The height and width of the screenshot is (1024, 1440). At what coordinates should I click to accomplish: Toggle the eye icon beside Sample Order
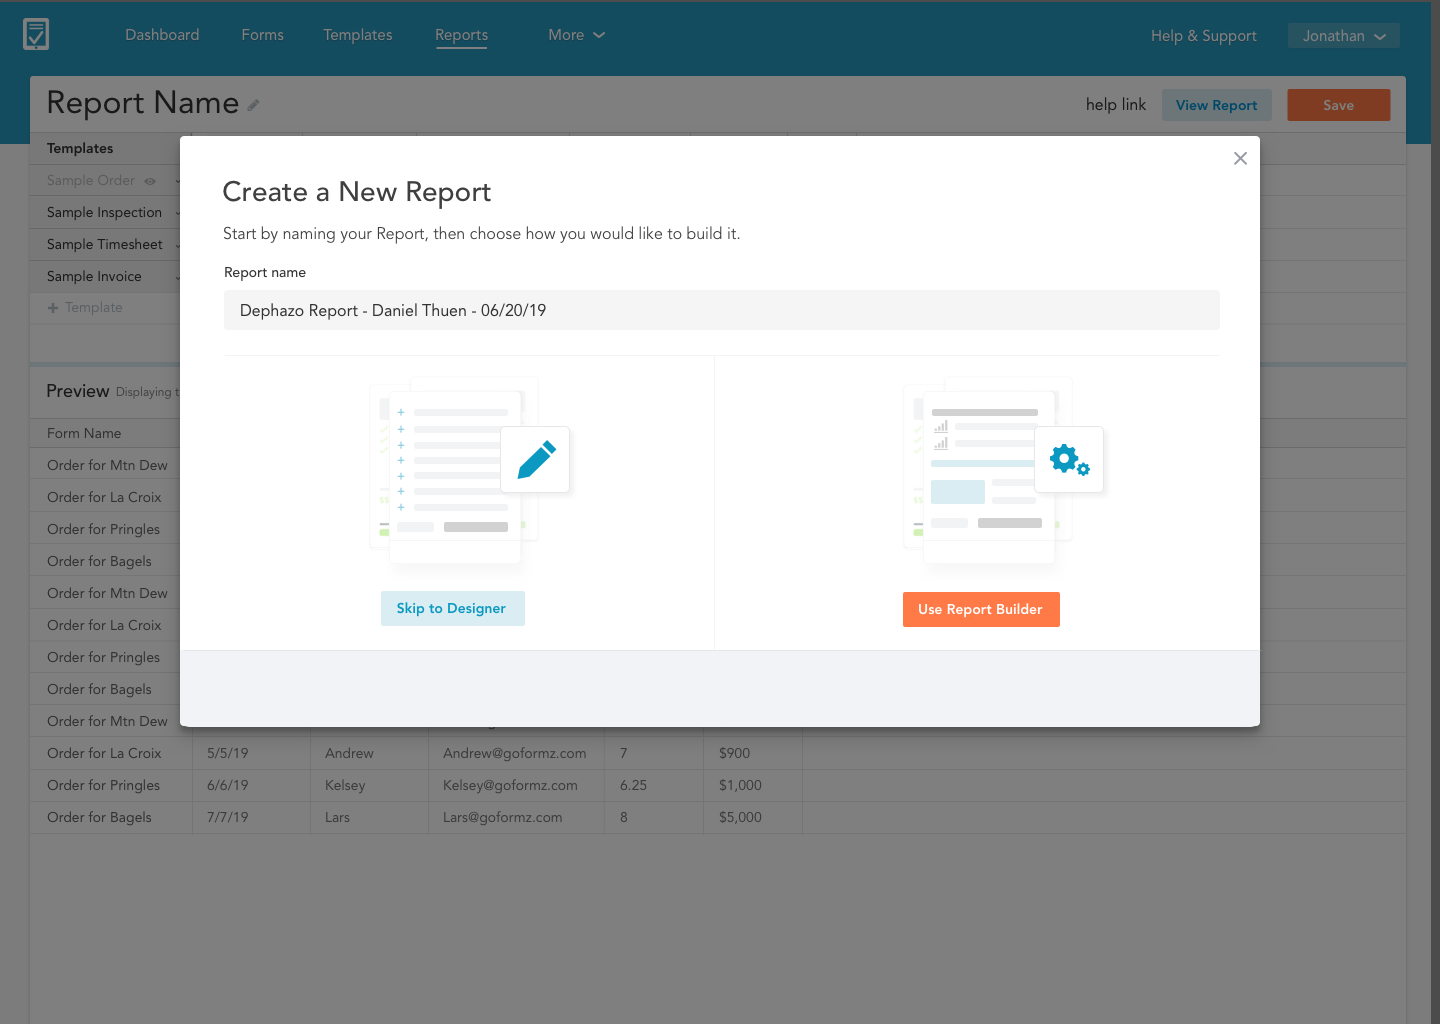(x=150, y=181)
